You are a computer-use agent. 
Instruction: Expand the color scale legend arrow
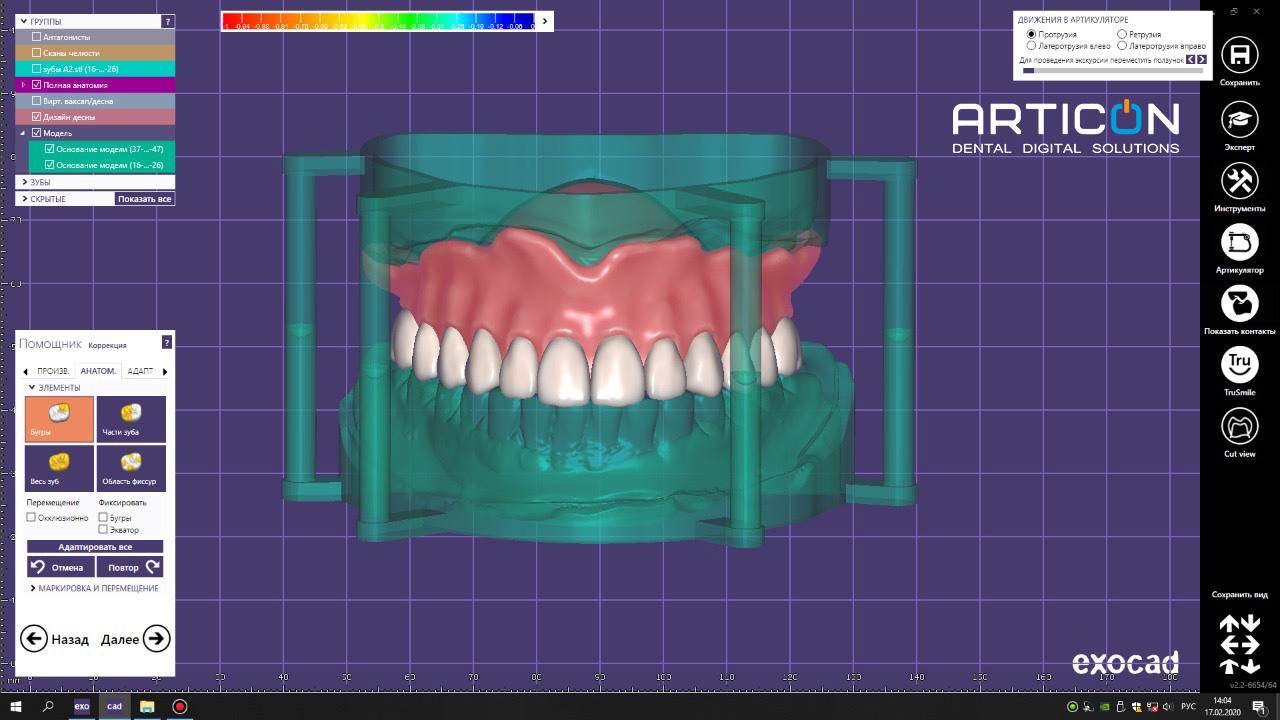coord(545,21)
